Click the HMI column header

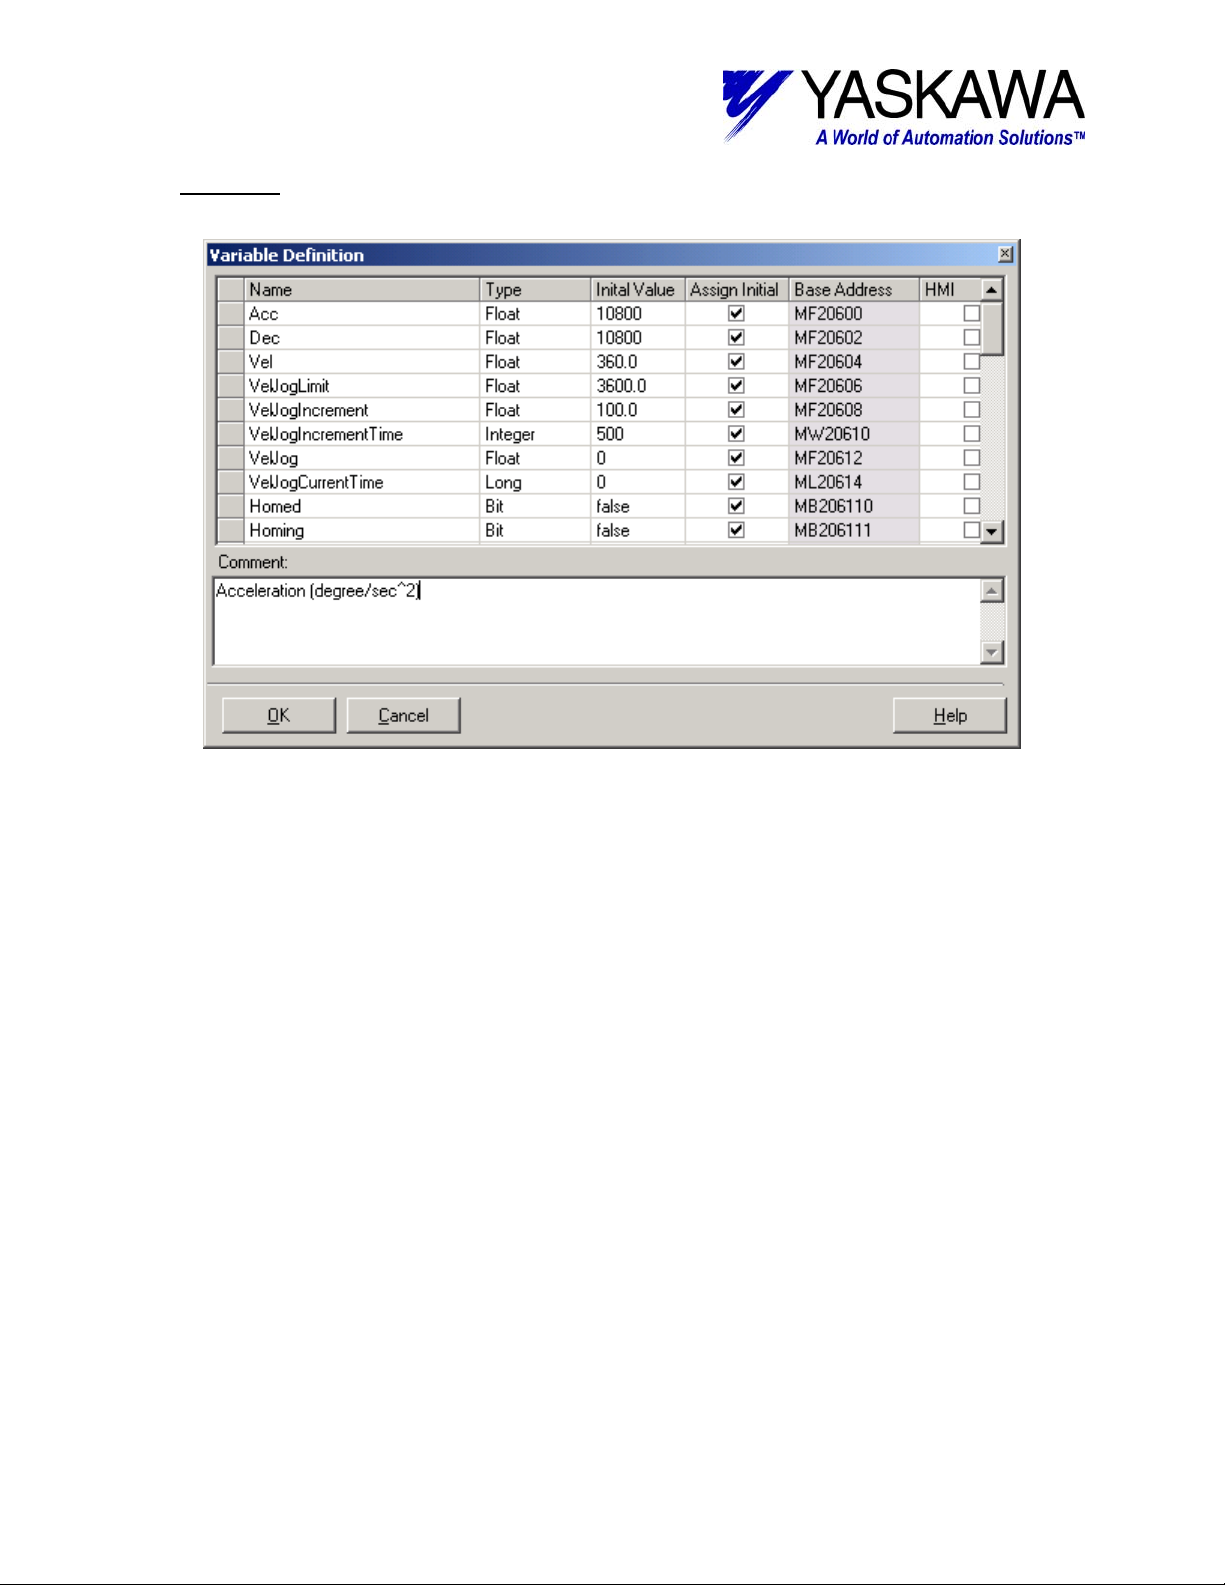click(949, 289)
